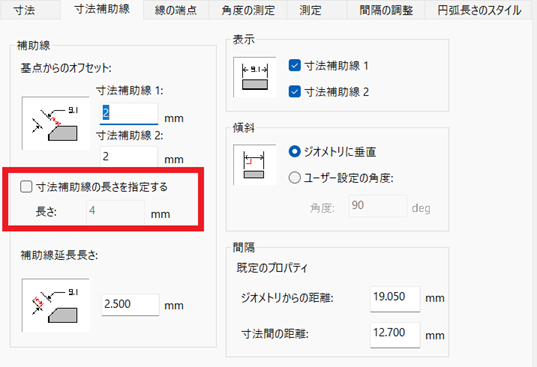Click the 表示 section preview diagram

click(255, 77)
